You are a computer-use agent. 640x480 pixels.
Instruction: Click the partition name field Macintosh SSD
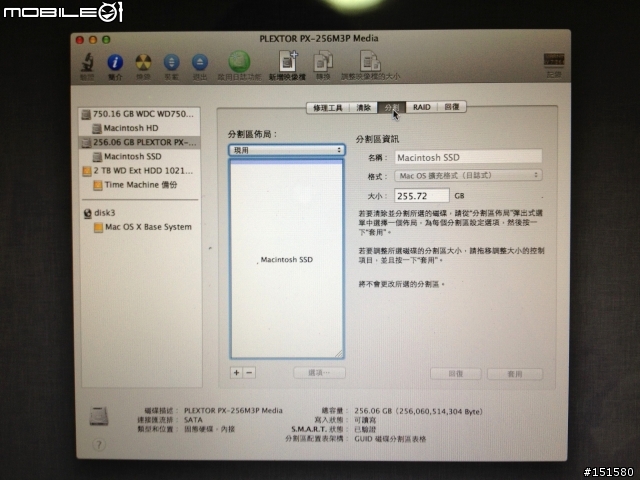point(468,157)
